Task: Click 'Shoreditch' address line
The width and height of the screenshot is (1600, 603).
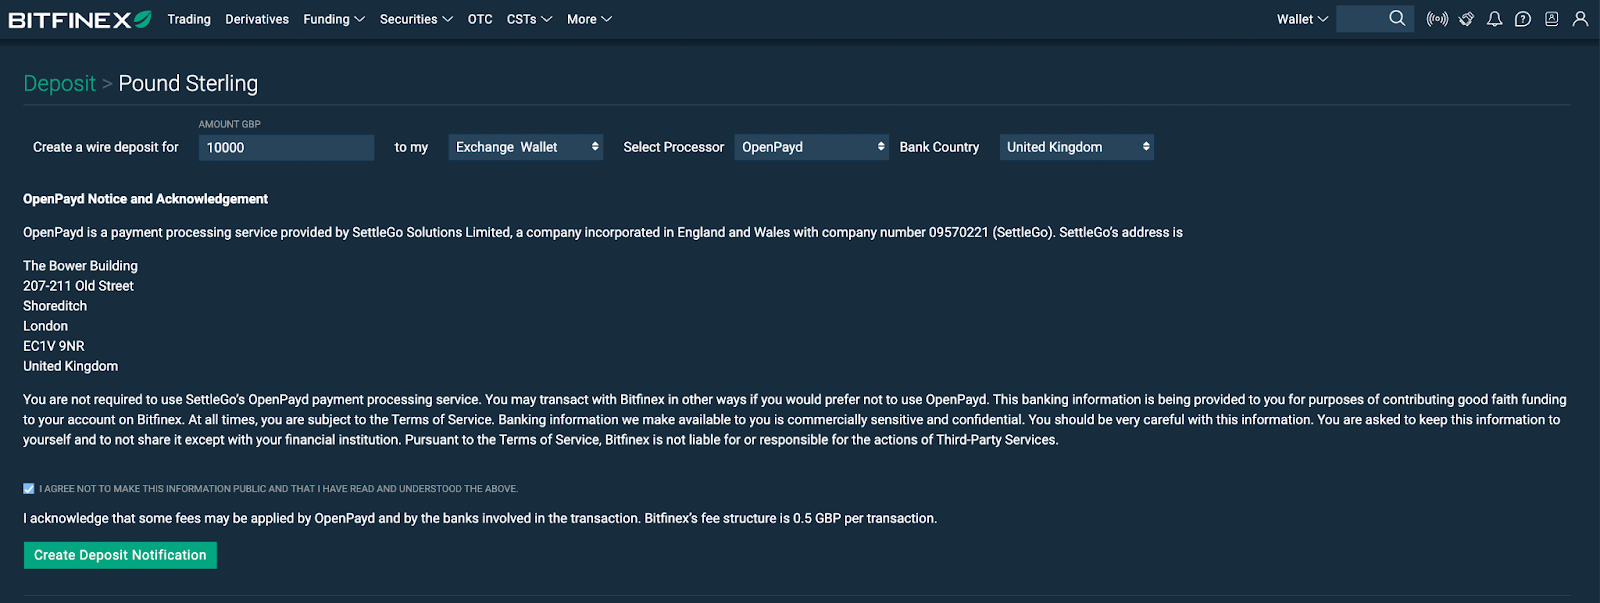Action: click(x=55, y=306)
